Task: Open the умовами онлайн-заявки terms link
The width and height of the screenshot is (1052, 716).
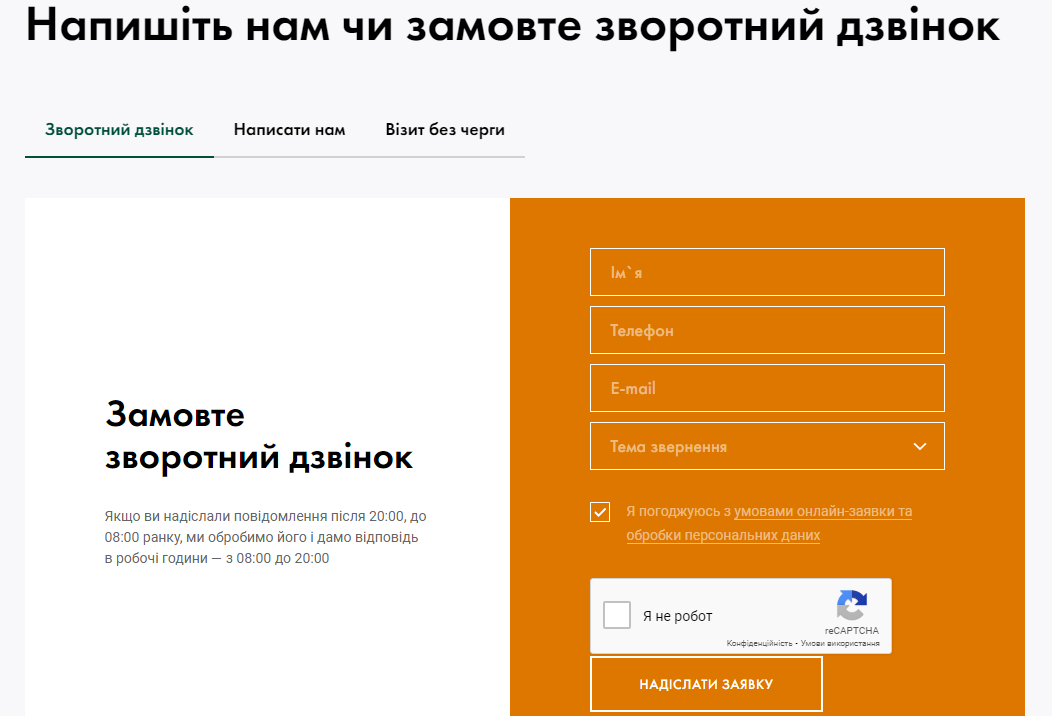Action: pos(822,511)
